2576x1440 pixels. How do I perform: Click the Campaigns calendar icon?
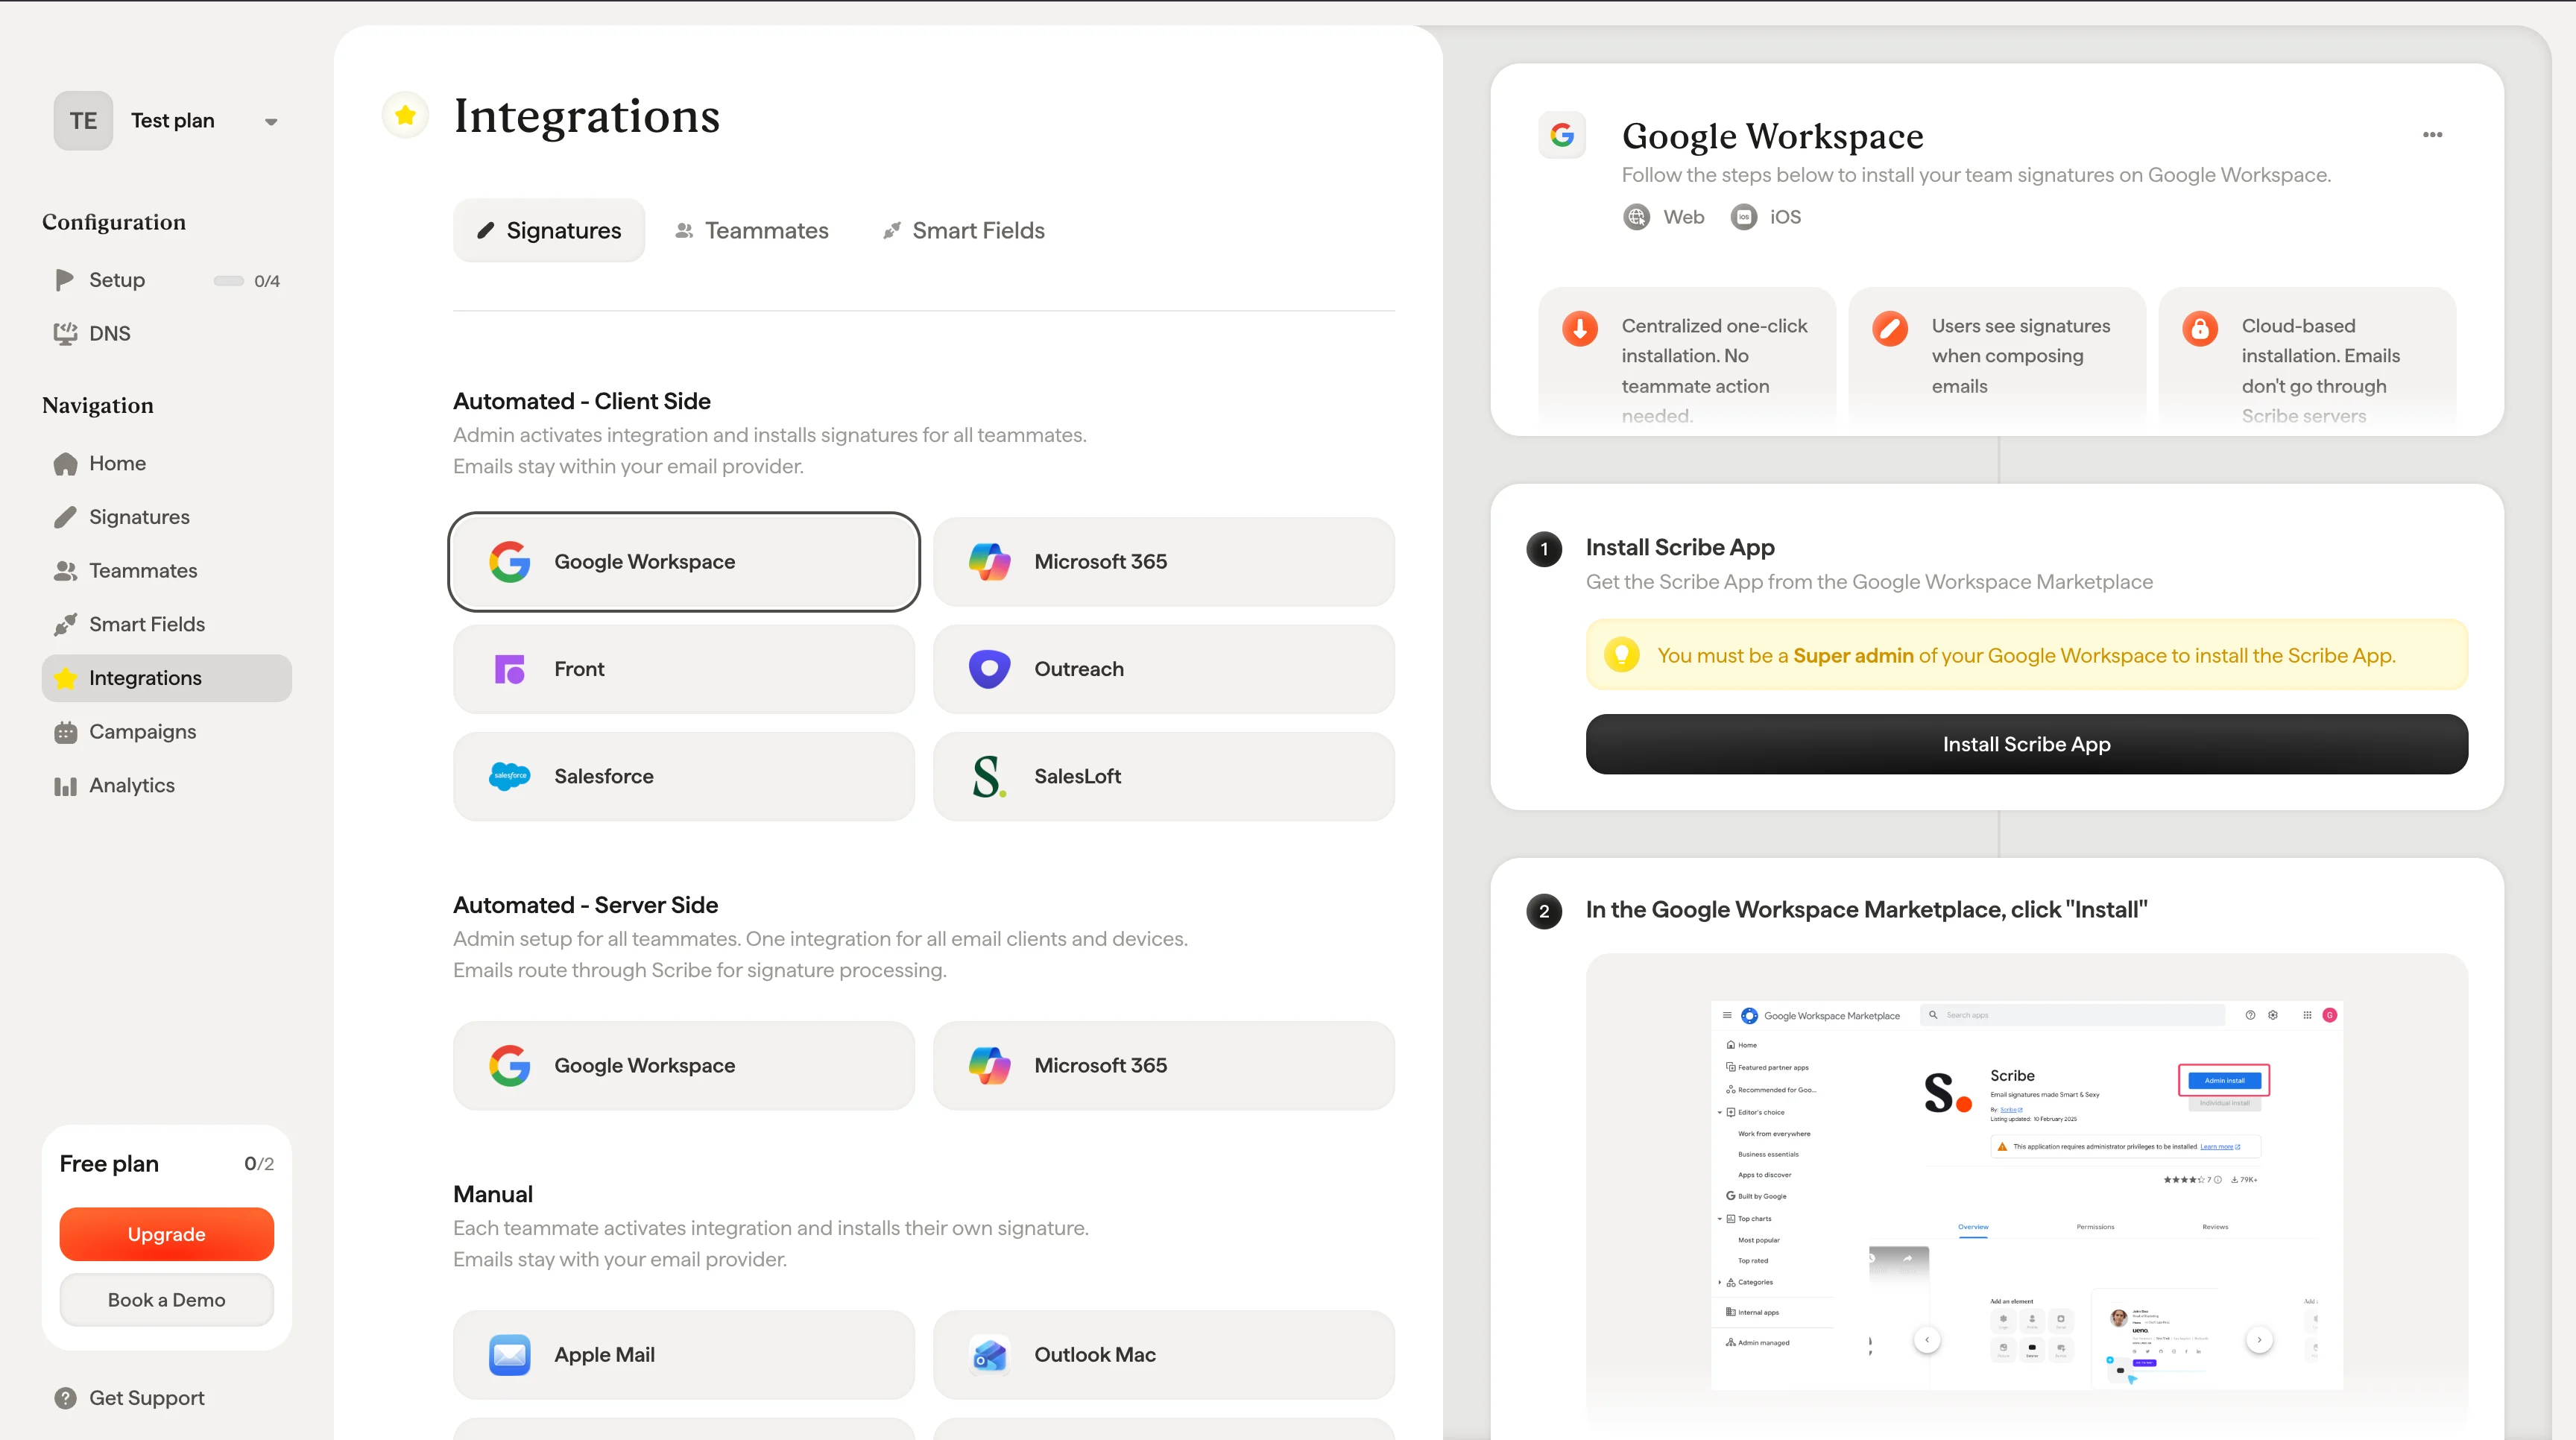point(65,733)
